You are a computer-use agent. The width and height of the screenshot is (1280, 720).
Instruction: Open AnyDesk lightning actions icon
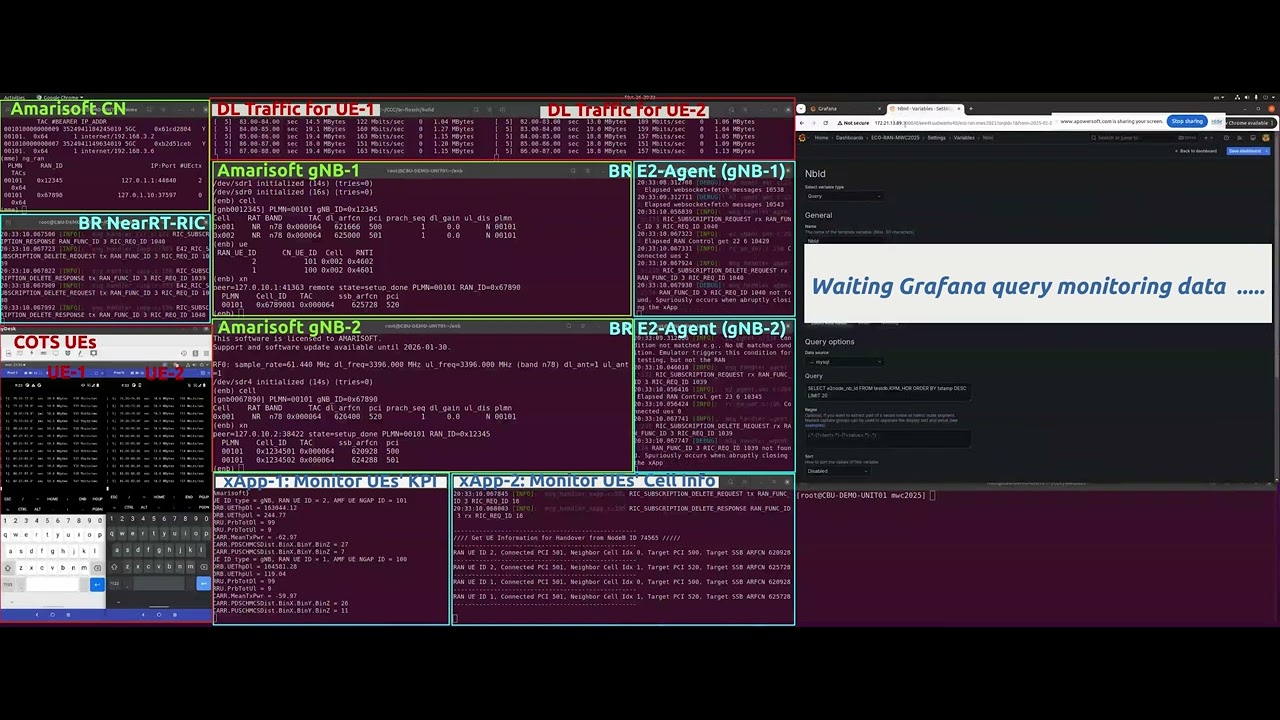tap(31, 353)
